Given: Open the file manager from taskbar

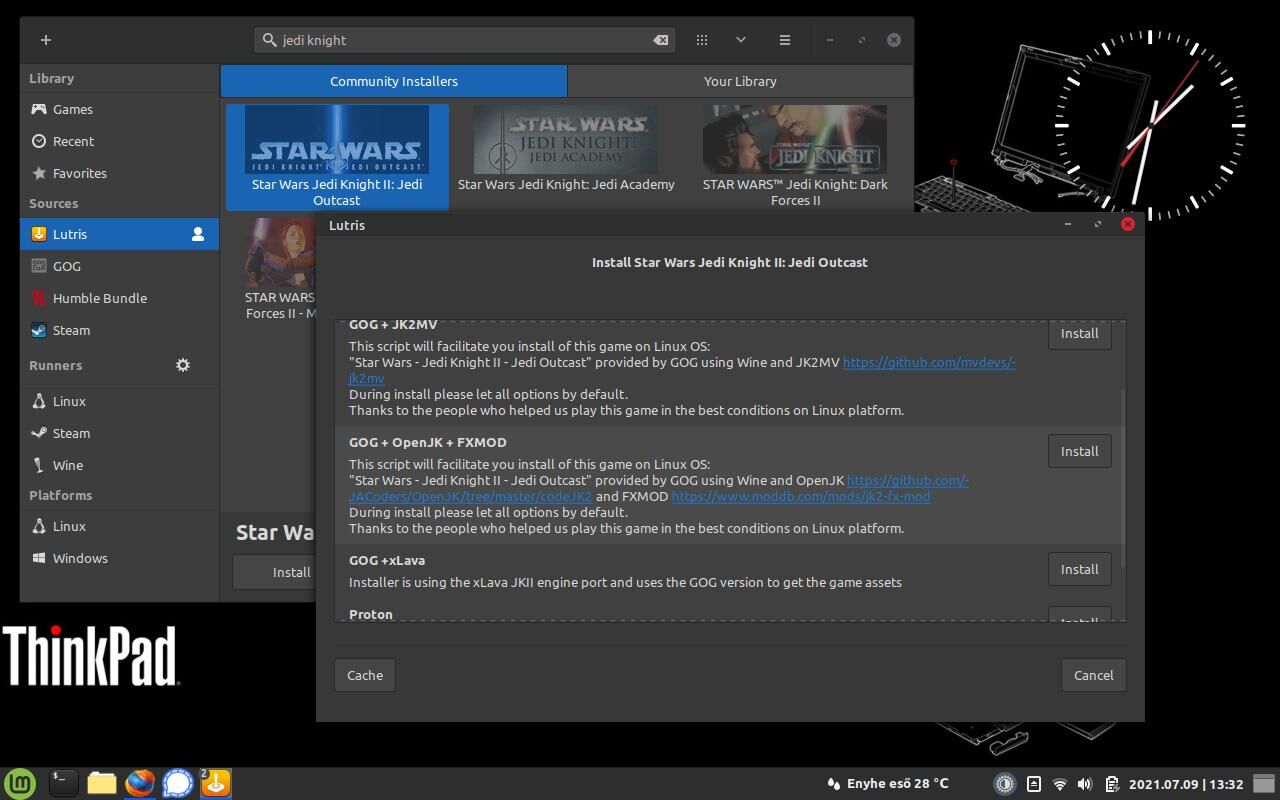Looking at the screenshot, I should coord(102,783).
